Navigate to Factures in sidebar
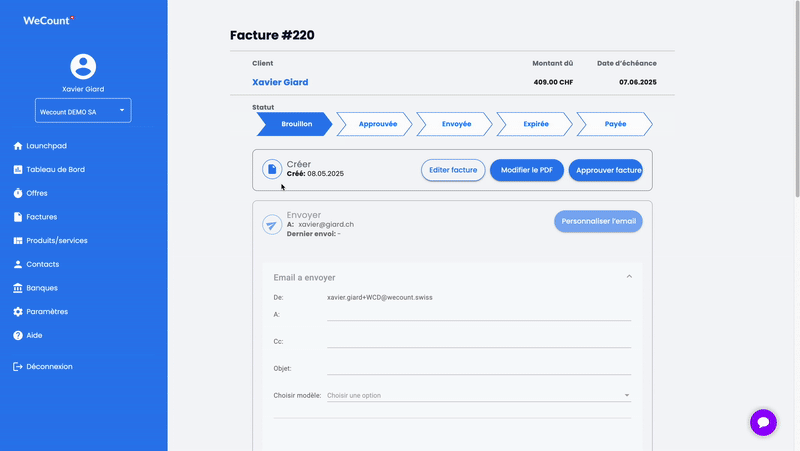This screenshot has height=451, width=800. click(x=42, y=217)
